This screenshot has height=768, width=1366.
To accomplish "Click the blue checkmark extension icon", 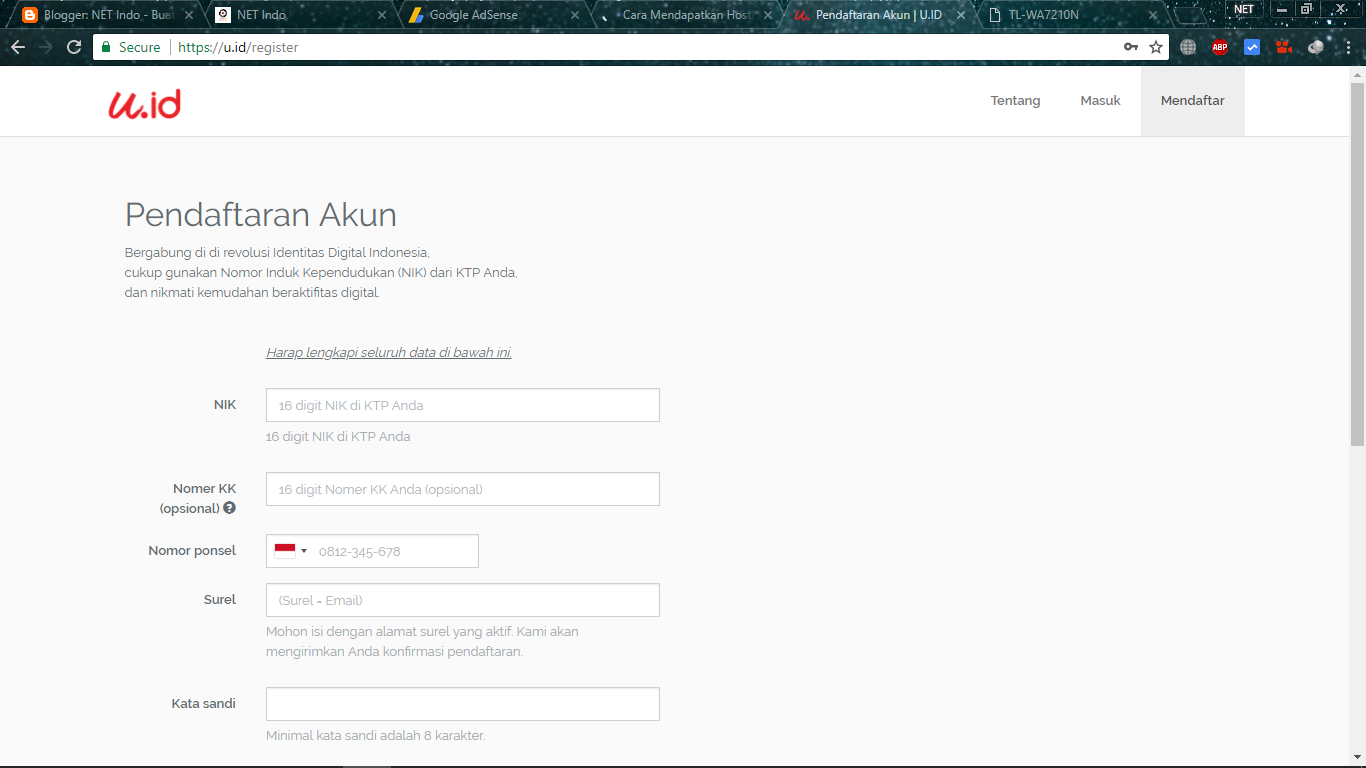I will point(1252,47).
